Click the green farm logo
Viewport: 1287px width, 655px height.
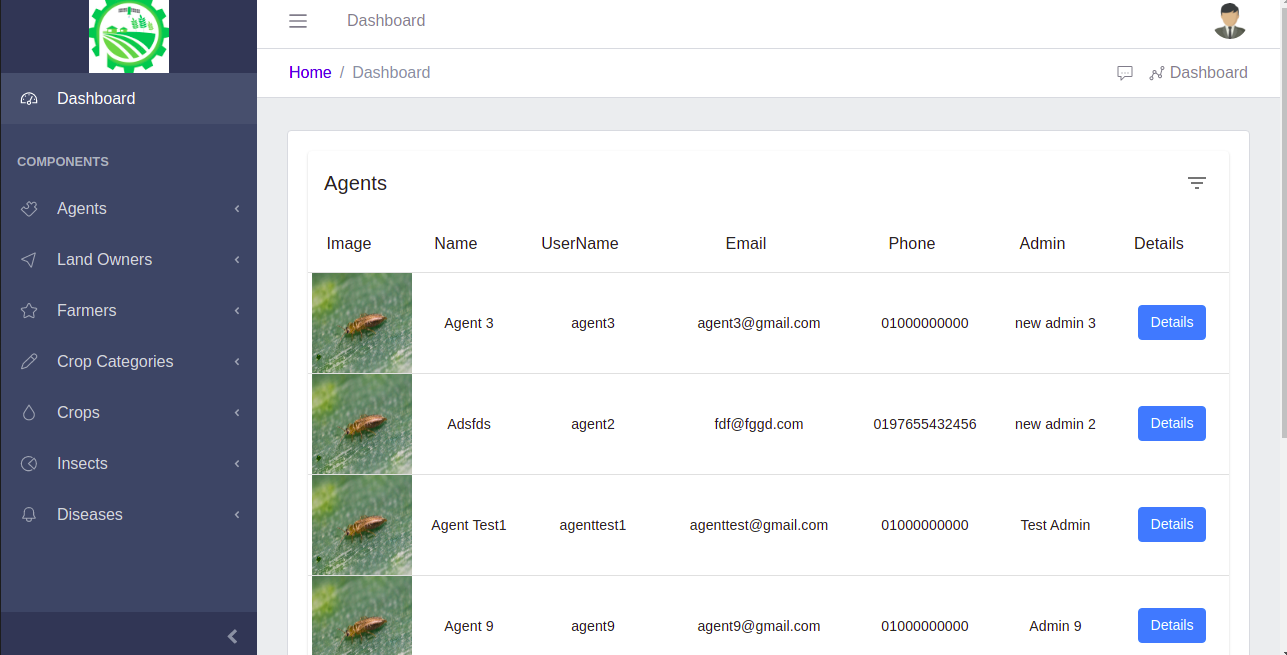tap(129, 36)
